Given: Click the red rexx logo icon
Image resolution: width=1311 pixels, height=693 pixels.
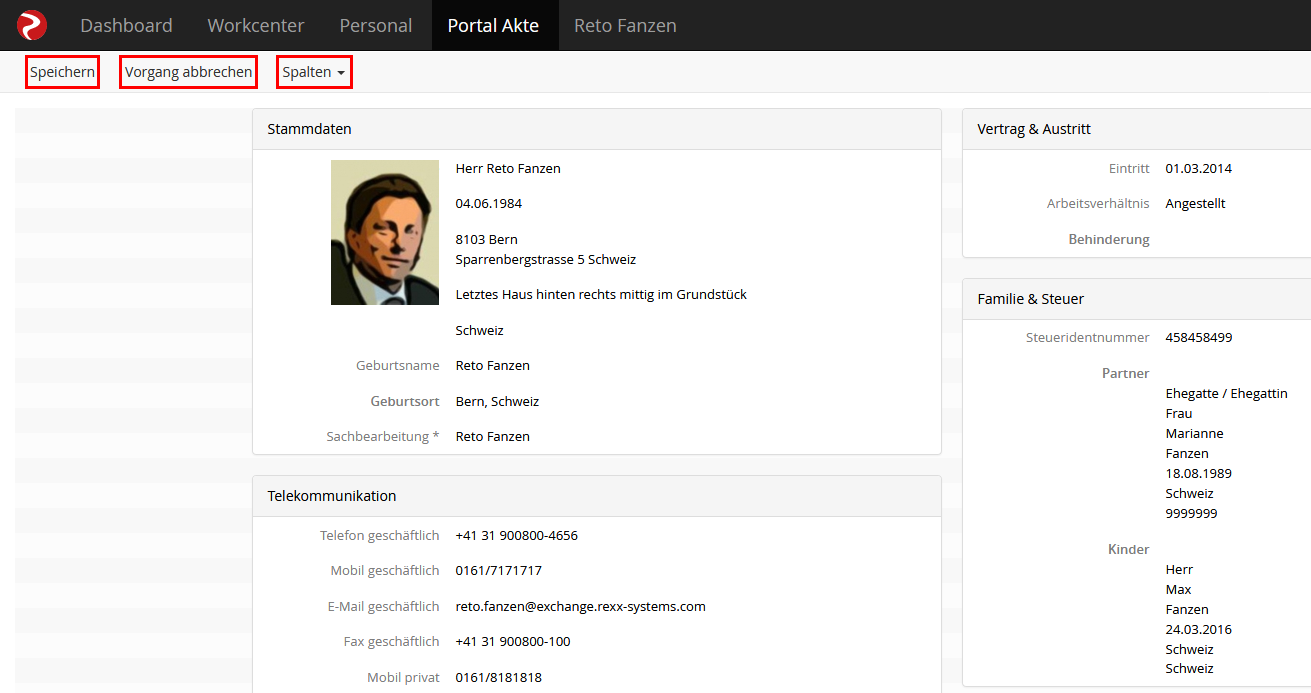Looking at the screenshot, I should click(x=32, y=25).
